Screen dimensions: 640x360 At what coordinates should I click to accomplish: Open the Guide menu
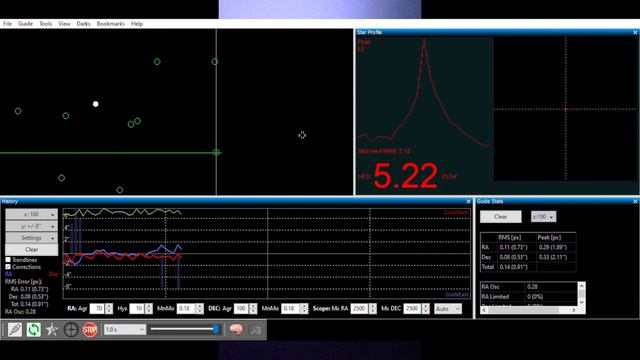point(25,24)
